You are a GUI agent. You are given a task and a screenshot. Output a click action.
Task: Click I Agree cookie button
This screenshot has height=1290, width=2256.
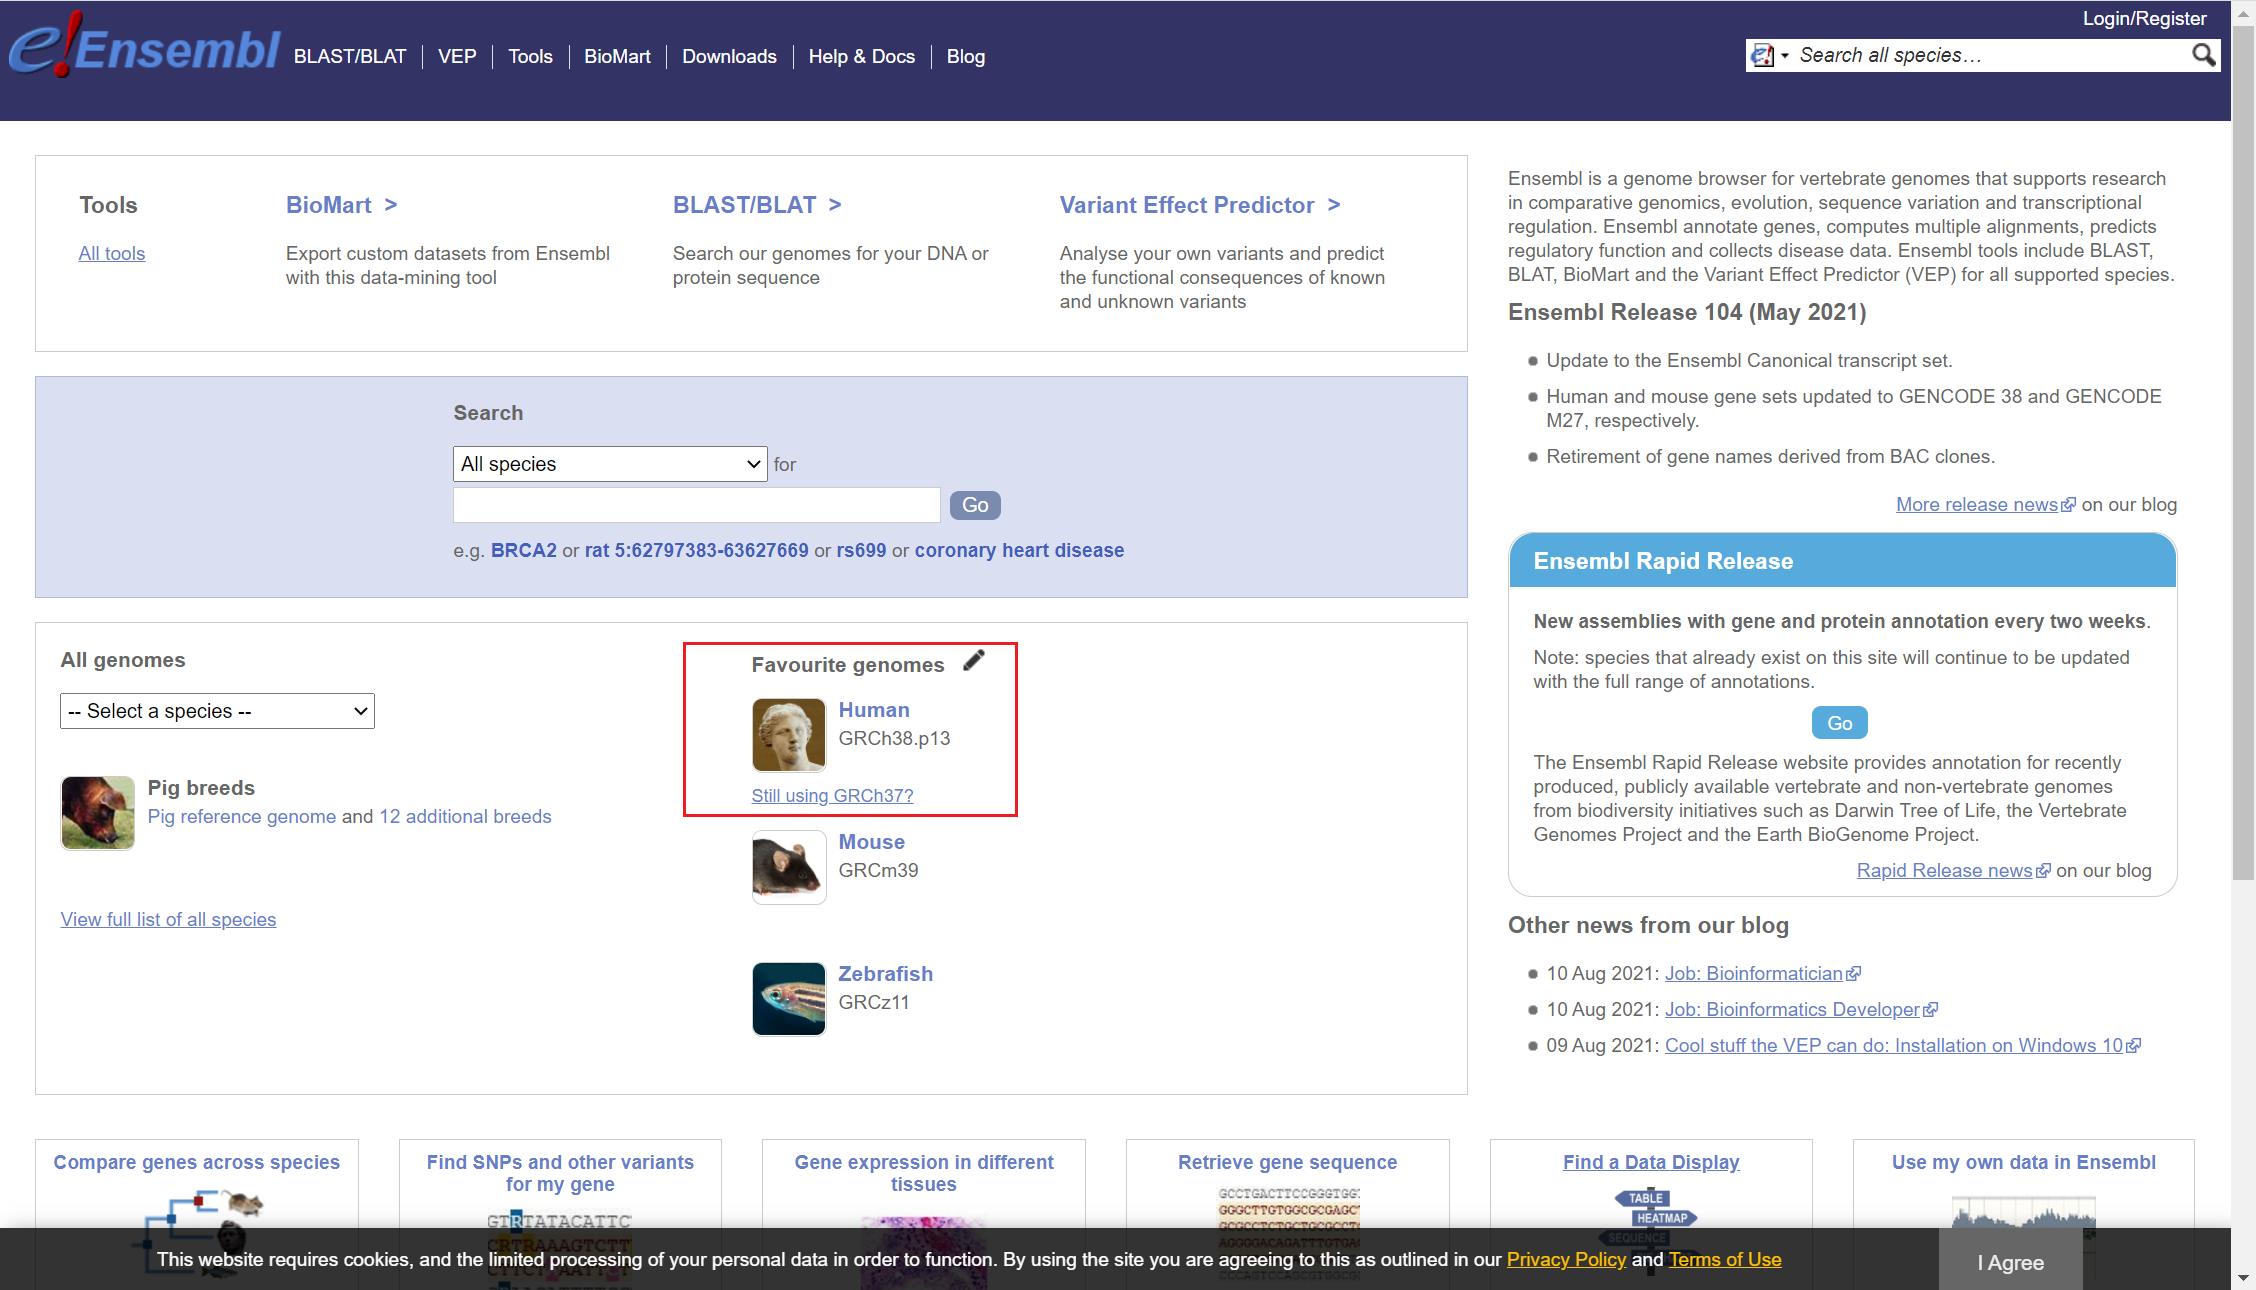2010,1262
